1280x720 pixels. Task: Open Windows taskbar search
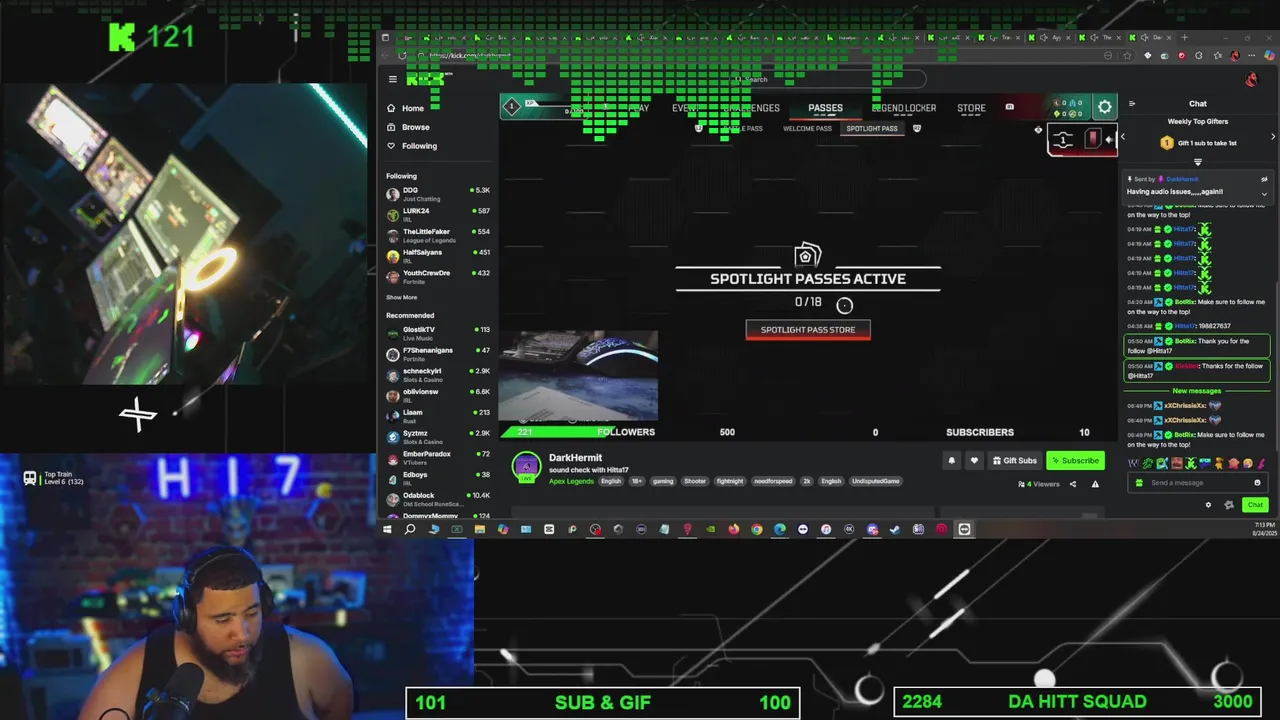tap(410, 529)
